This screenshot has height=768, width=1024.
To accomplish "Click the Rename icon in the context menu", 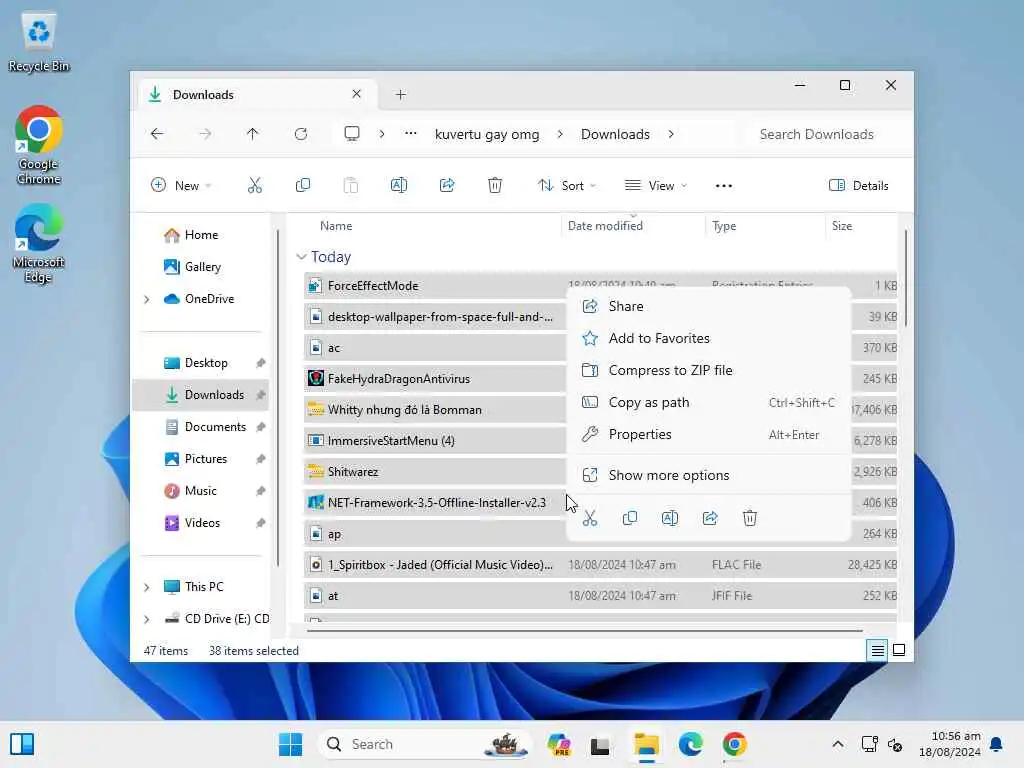I will coord(670,519).
